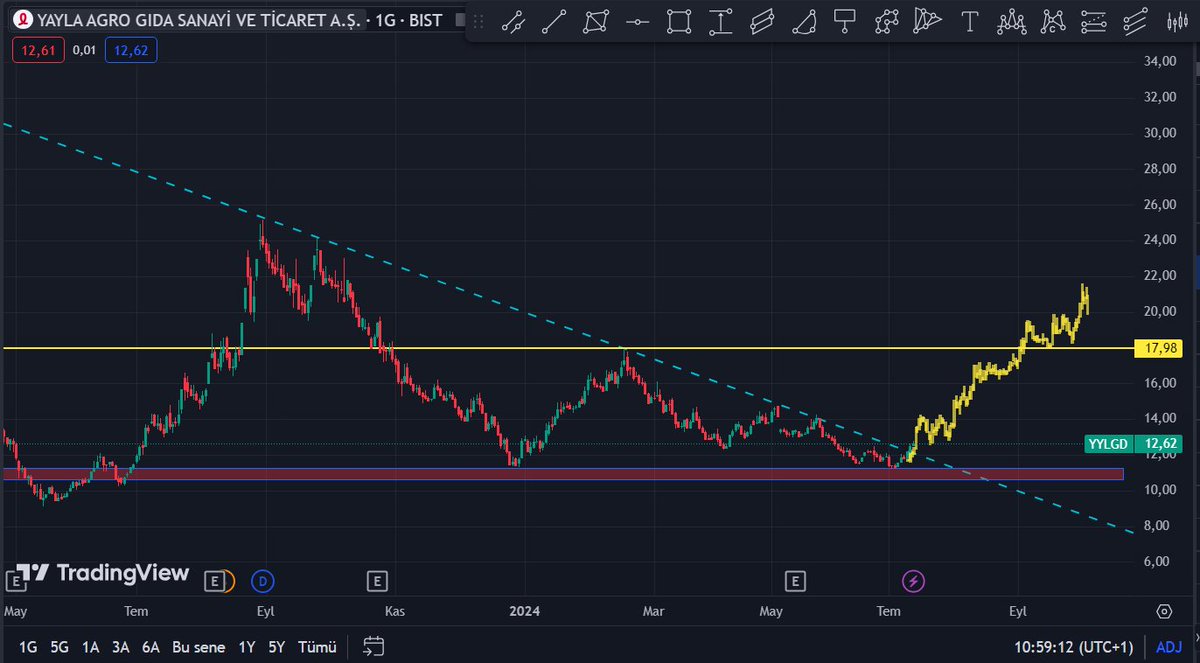This screenshot has width=1200, height=663.
Task: Click the orange crescent marker near Eyl
Action: click(x=228, y=580)
